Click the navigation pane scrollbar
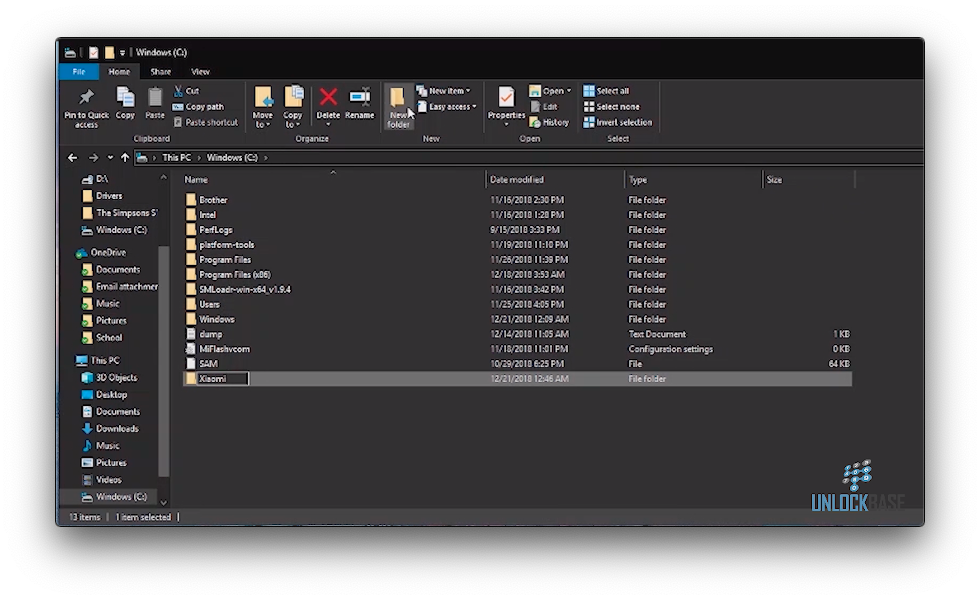The width and height of the screenshot is (980, 600). [x=164, y=359]
